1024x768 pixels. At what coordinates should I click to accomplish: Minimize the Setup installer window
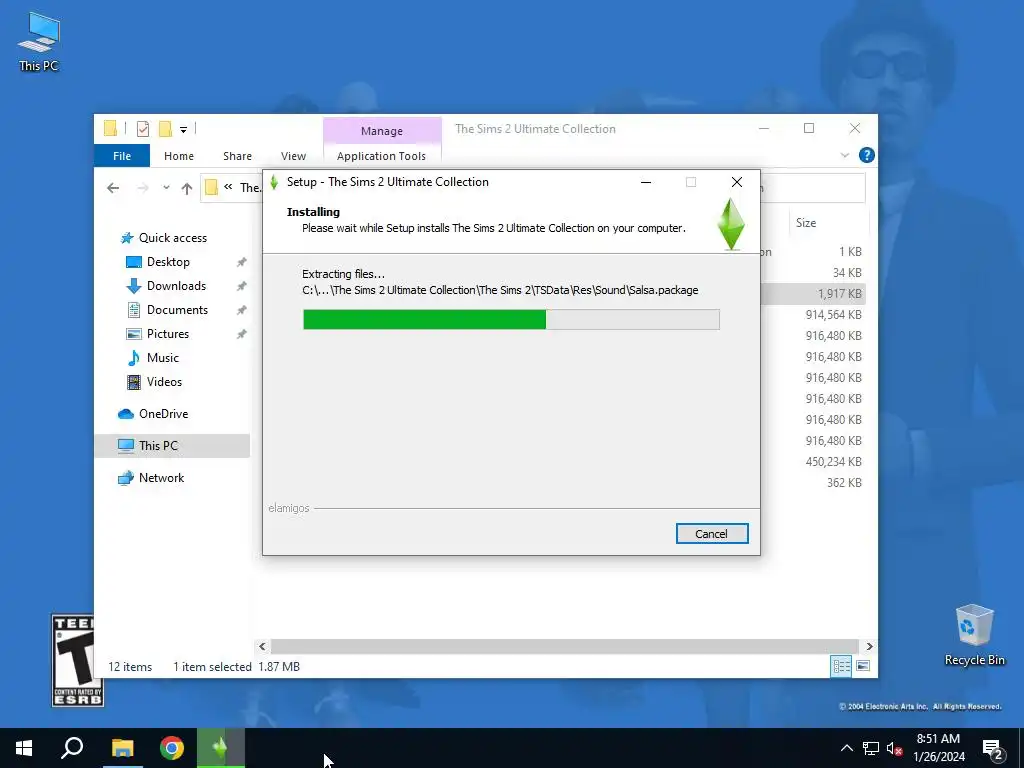646,182
